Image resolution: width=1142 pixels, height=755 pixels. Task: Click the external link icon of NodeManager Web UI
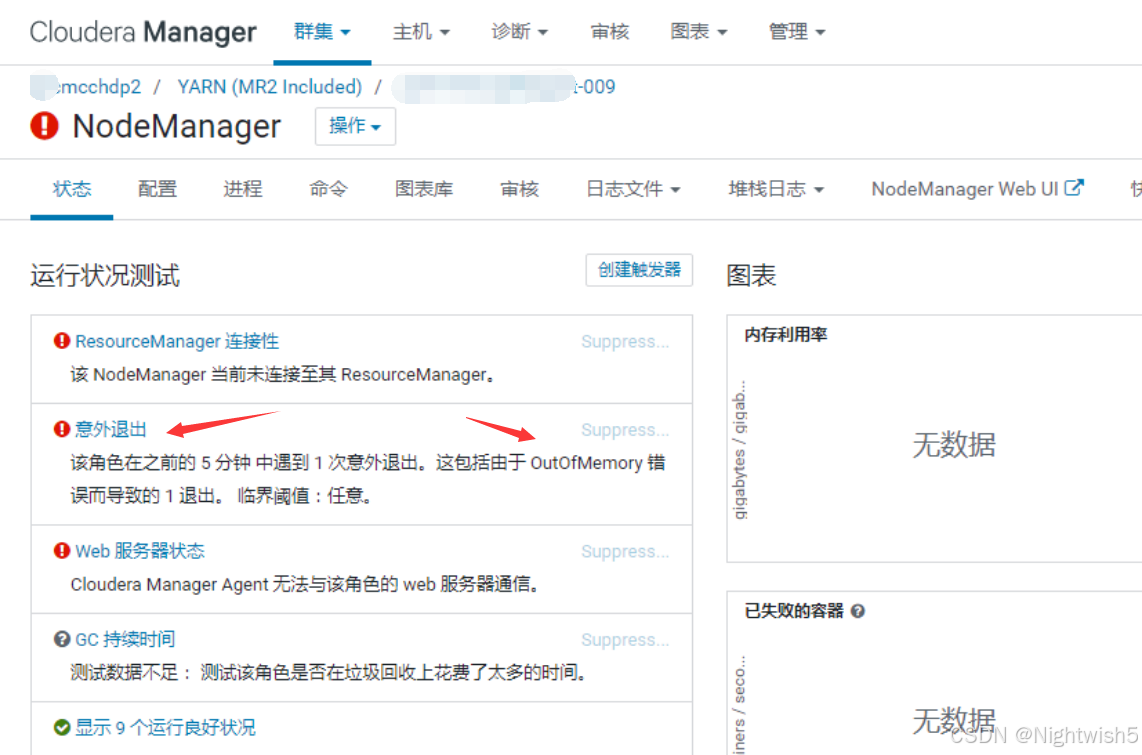coord(1074,188)
